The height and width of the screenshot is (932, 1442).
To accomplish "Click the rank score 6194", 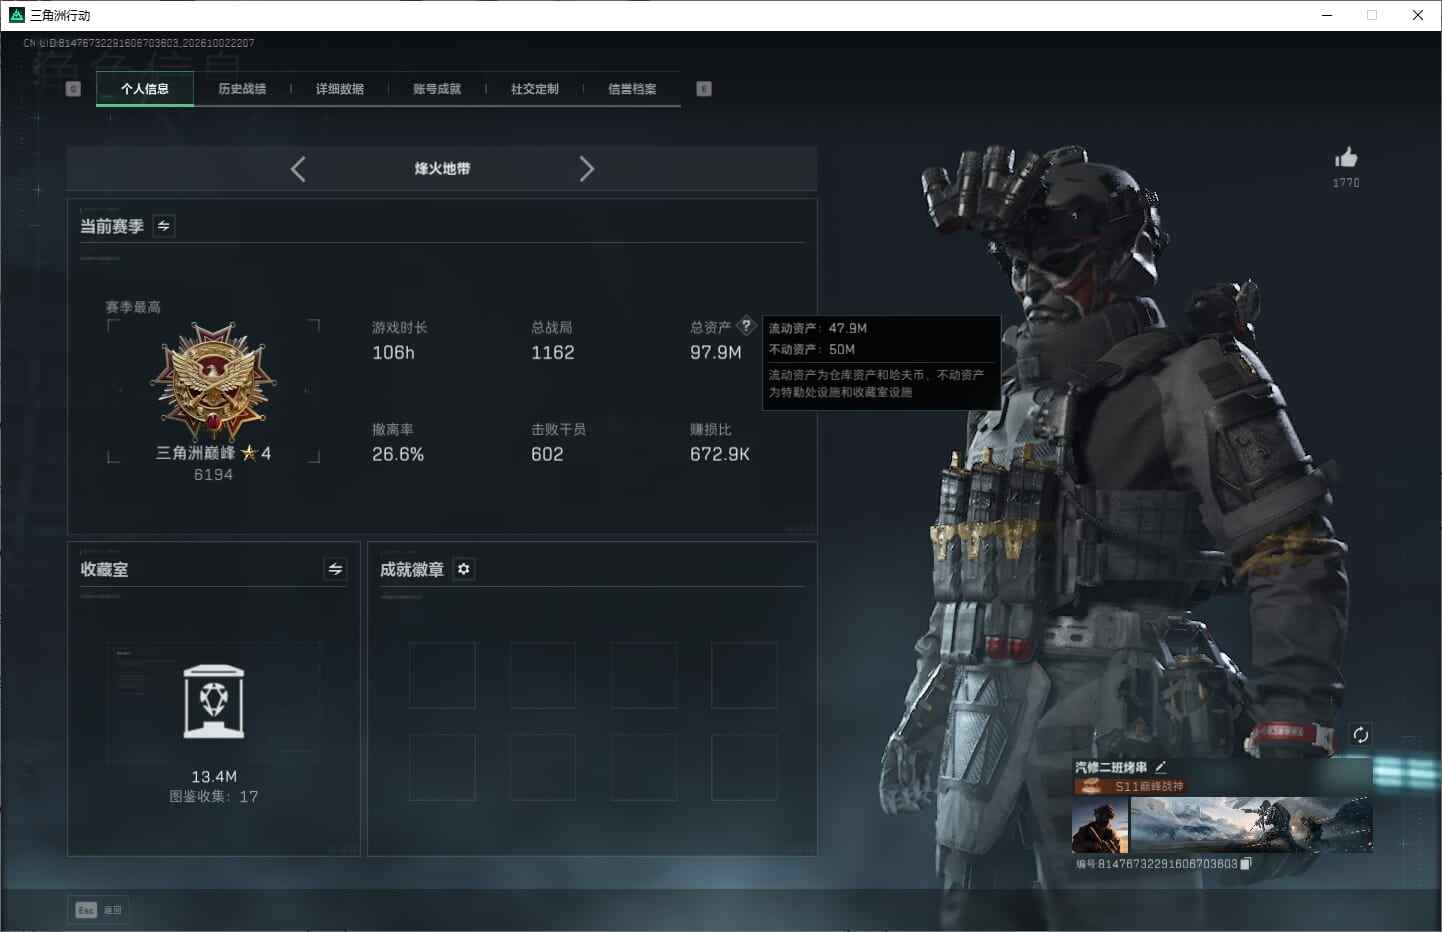I will click(213, 475).
